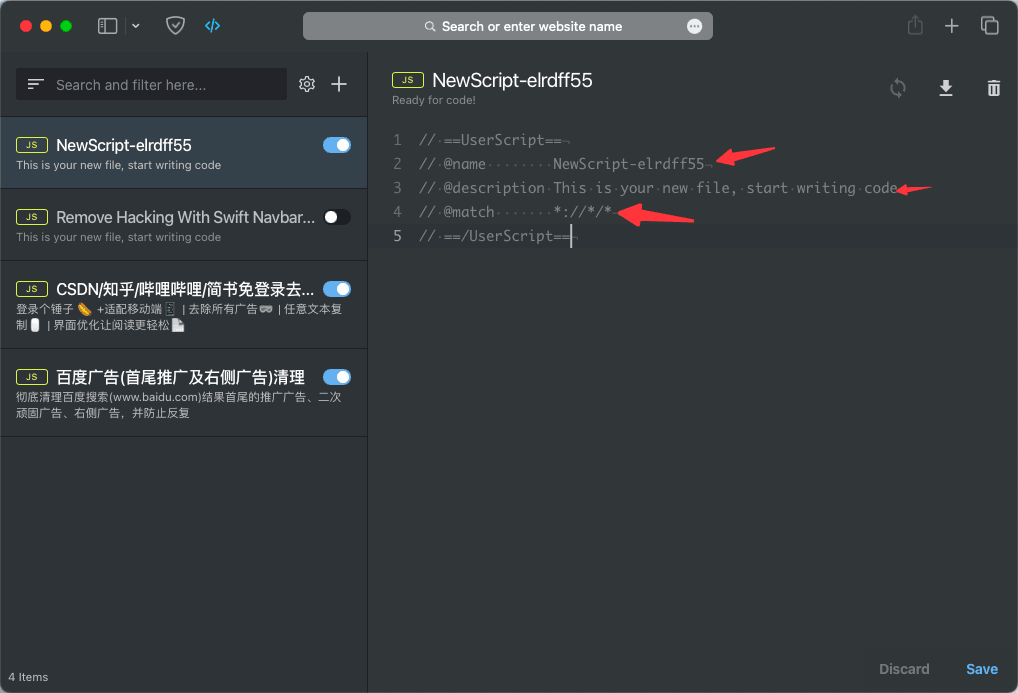
Task: Toggle off the CSDN script switch
Action: point(337,289)
